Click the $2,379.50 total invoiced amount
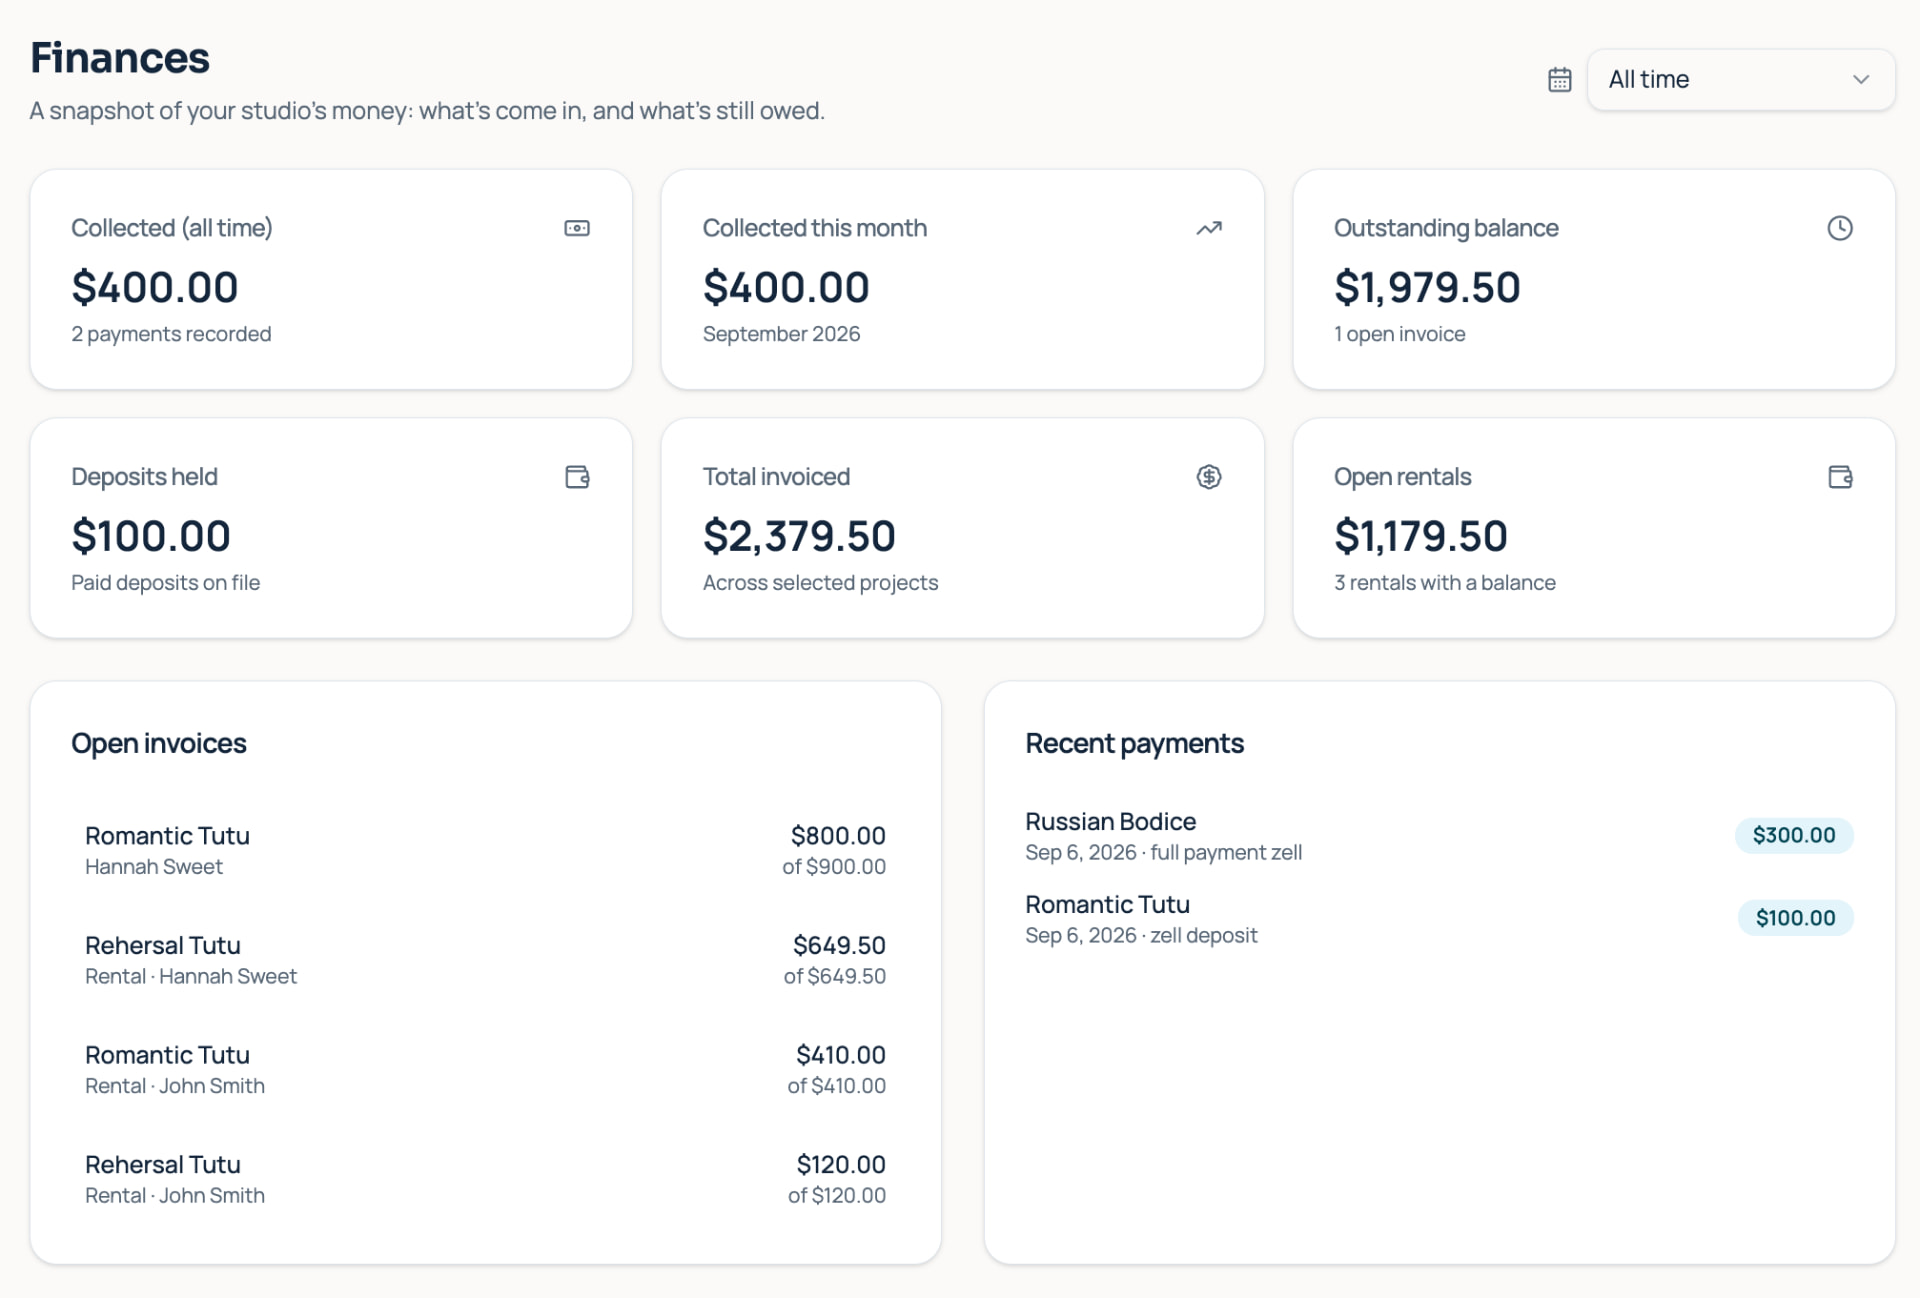Image resolution: width=1920 pixels, height=1298 pixels. click(799, 537)
